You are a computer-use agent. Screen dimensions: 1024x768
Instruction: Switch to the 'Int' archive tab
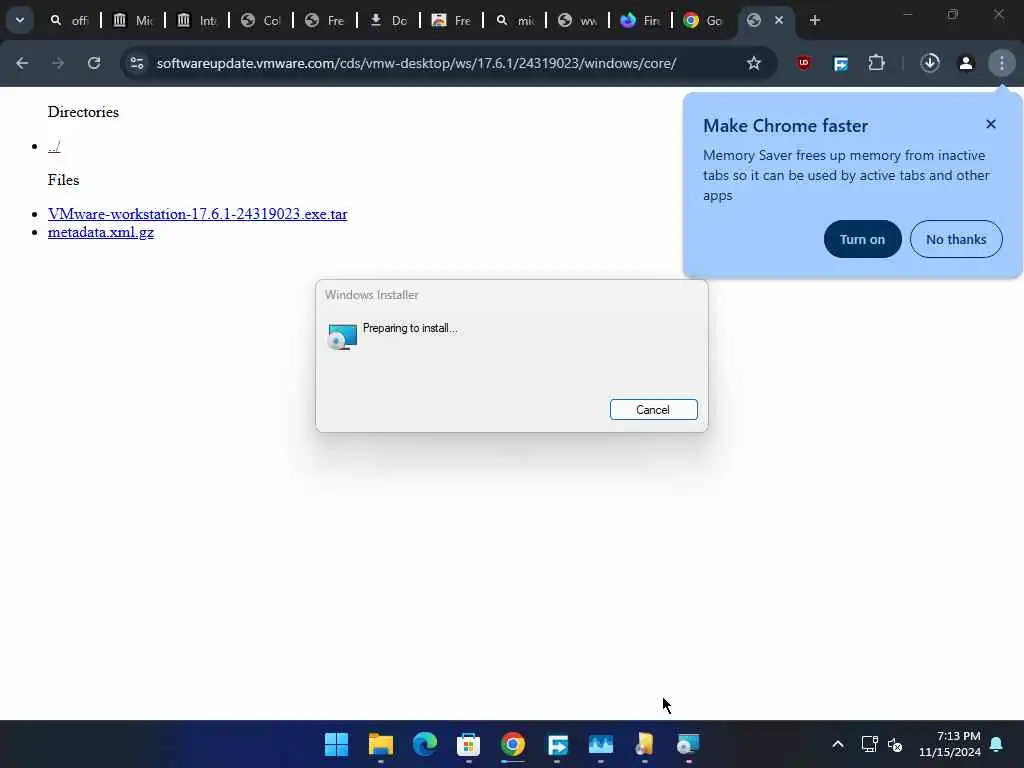click(x=197, y=20)
